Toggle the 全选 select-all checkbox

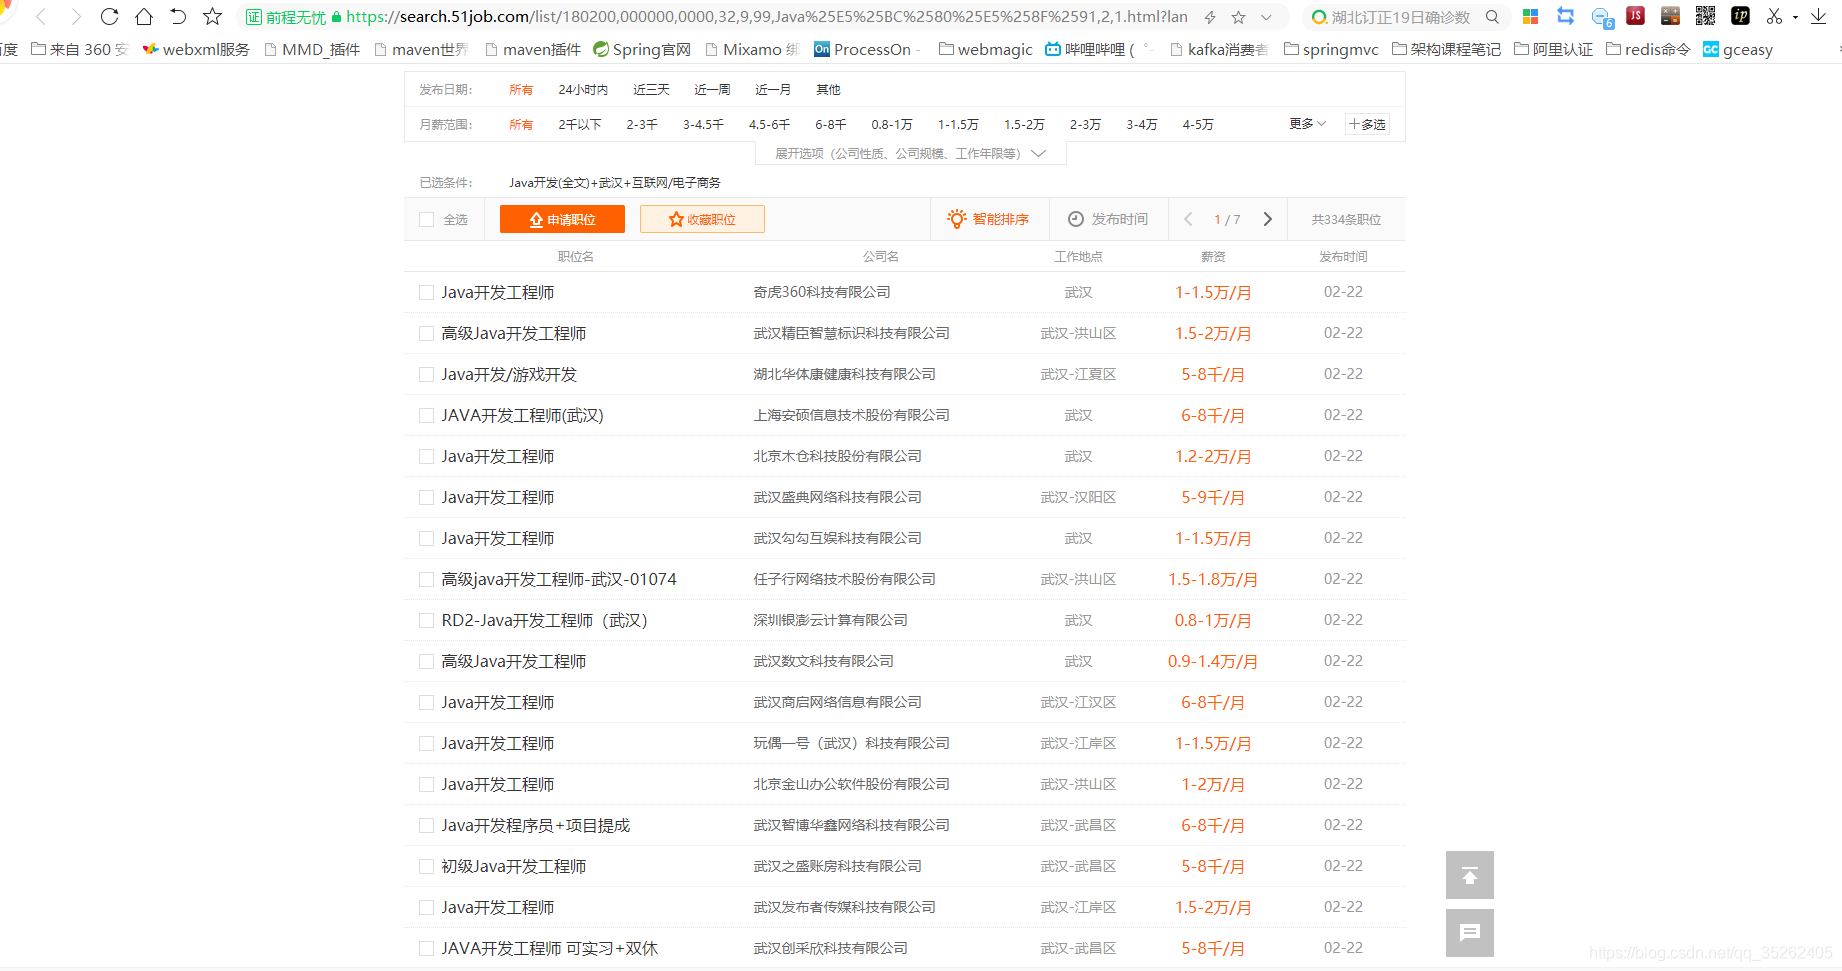click(x=427, y=220)
